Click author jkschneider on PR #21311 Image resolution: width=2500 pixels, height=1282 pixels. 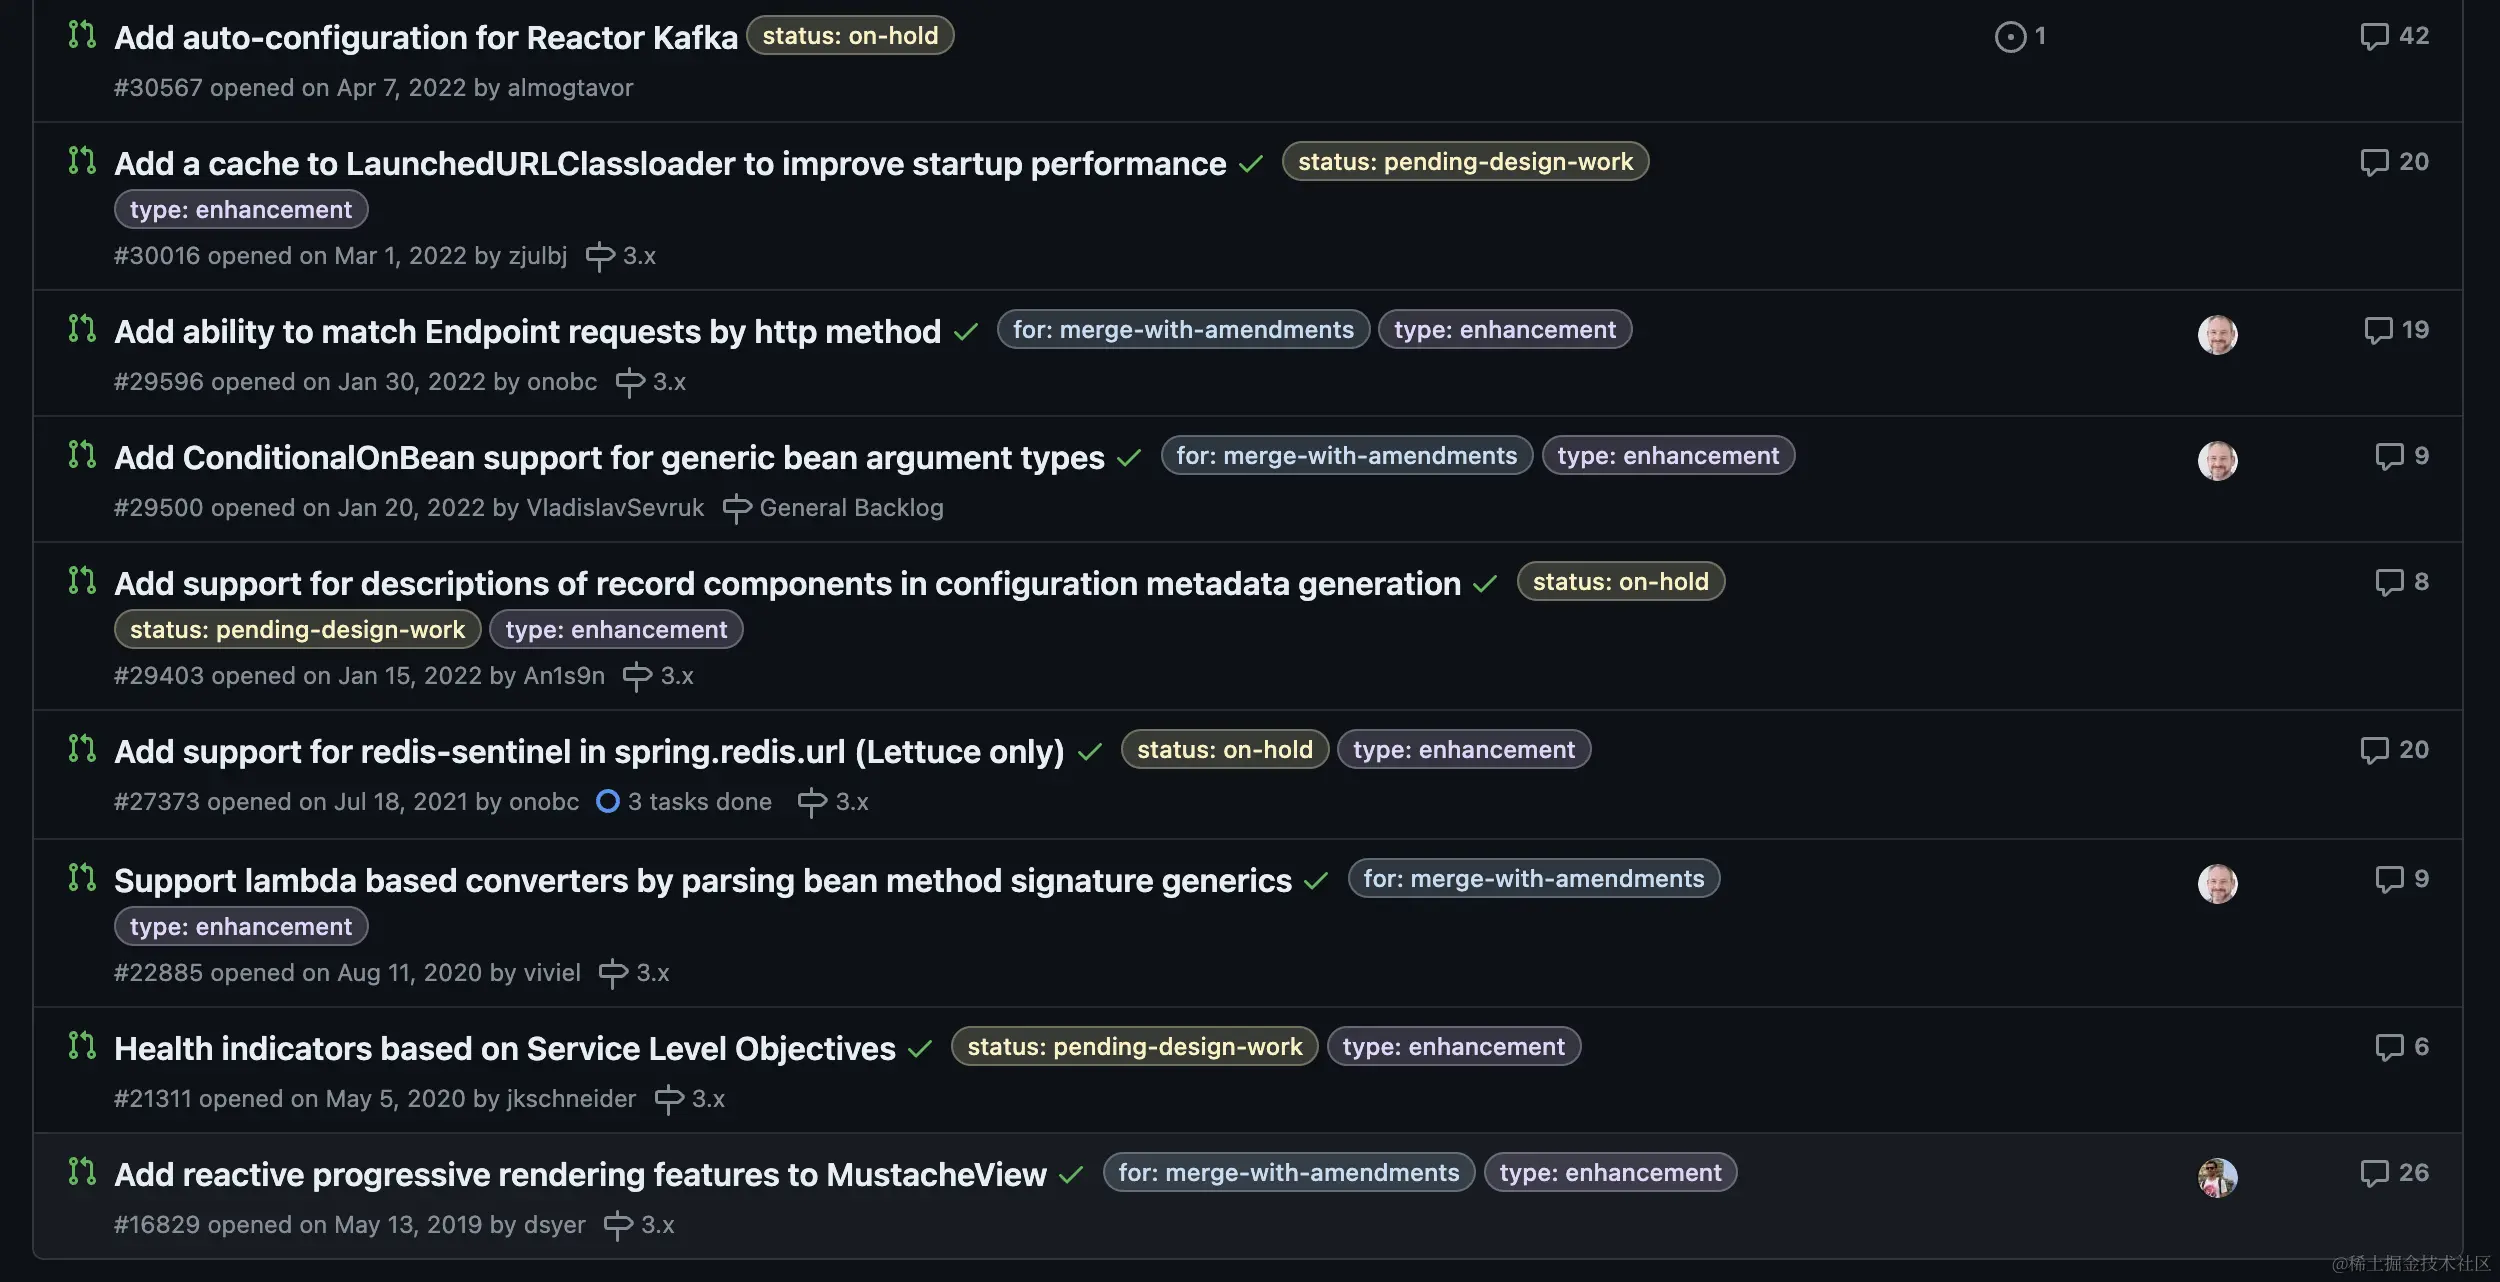click(571, 1099)
